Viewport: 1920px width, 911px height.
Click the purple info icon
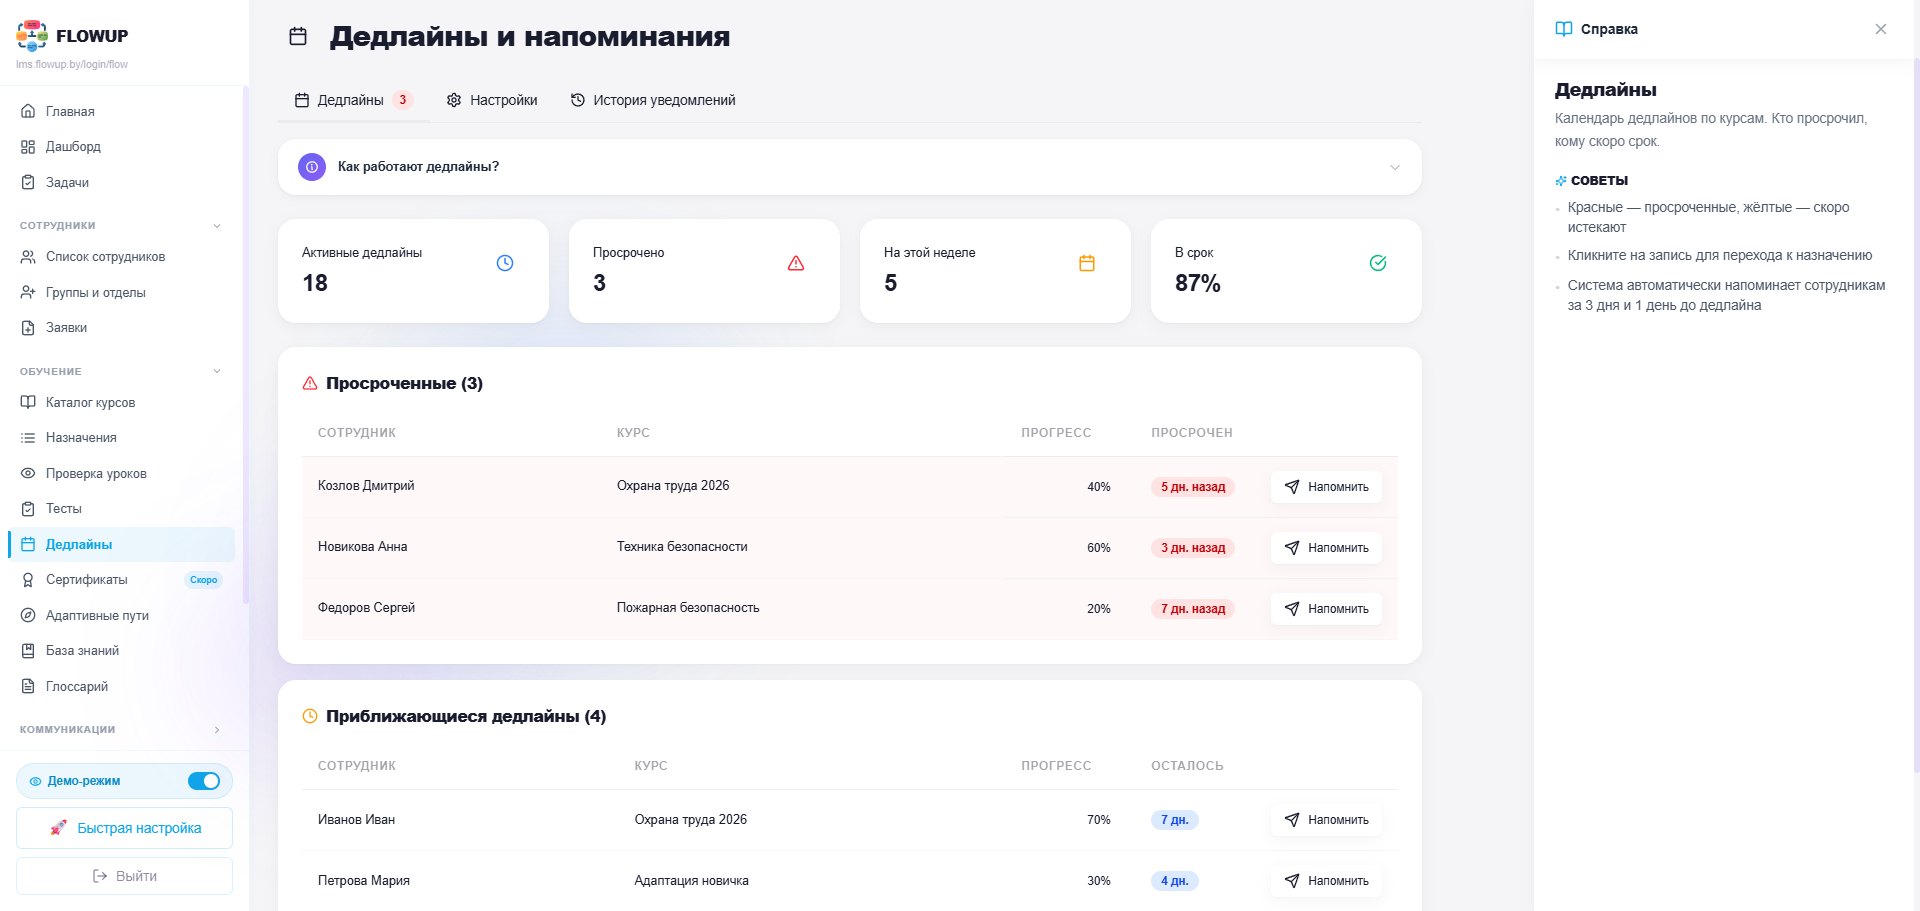click(312, 167)
